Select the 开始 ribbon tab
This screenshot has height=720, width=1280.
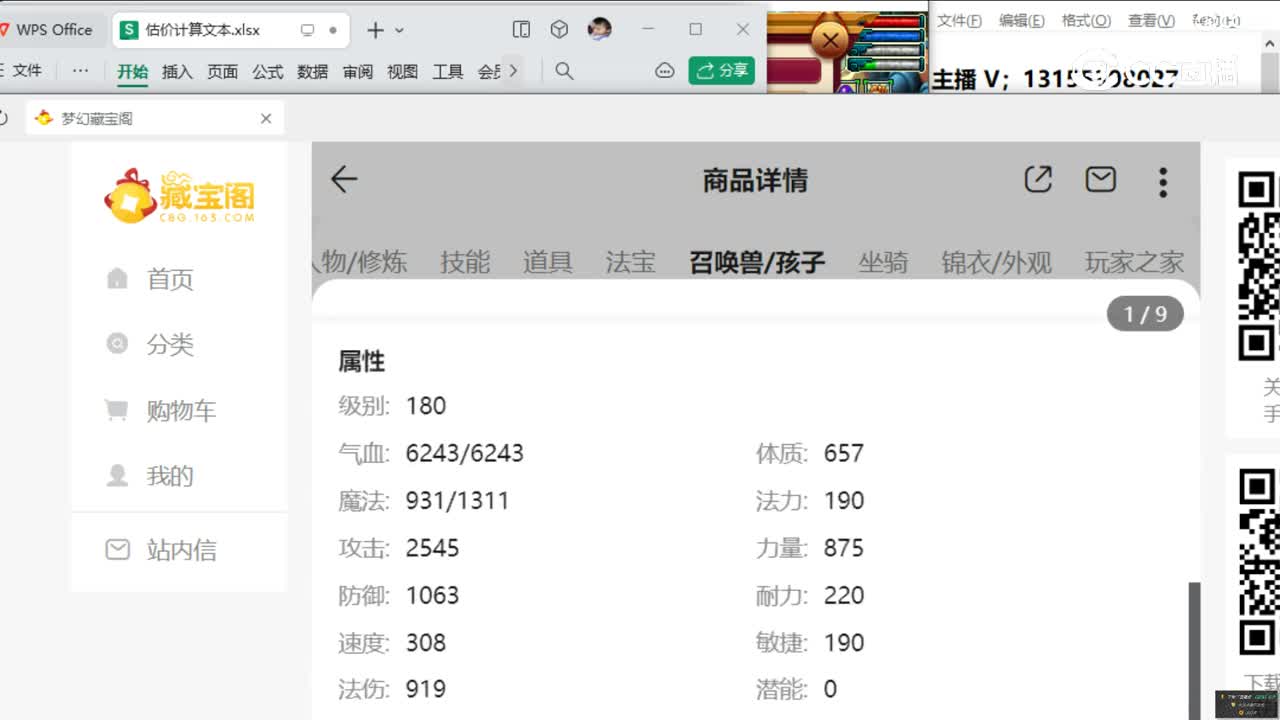(x=132, y=71)
